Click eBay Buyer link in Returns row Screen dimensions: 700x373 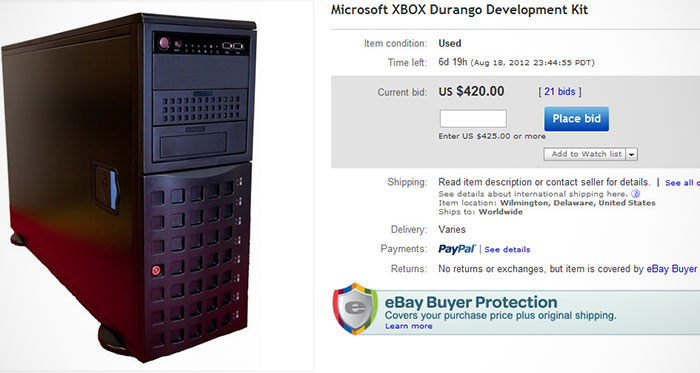[672, 269]
